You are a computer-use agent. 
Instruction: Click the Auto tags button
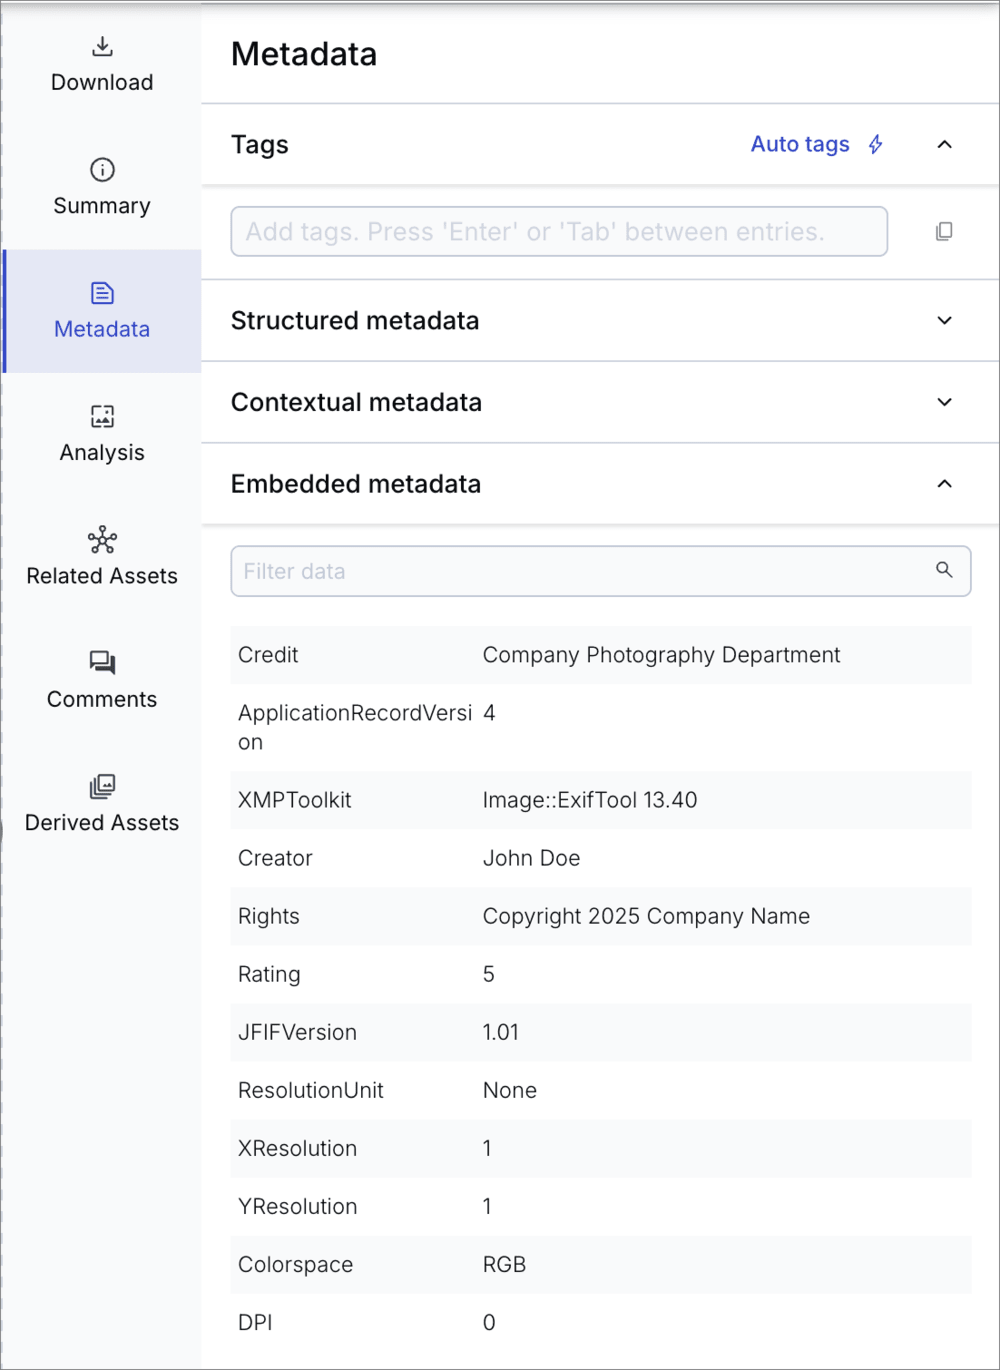(800, 144)
